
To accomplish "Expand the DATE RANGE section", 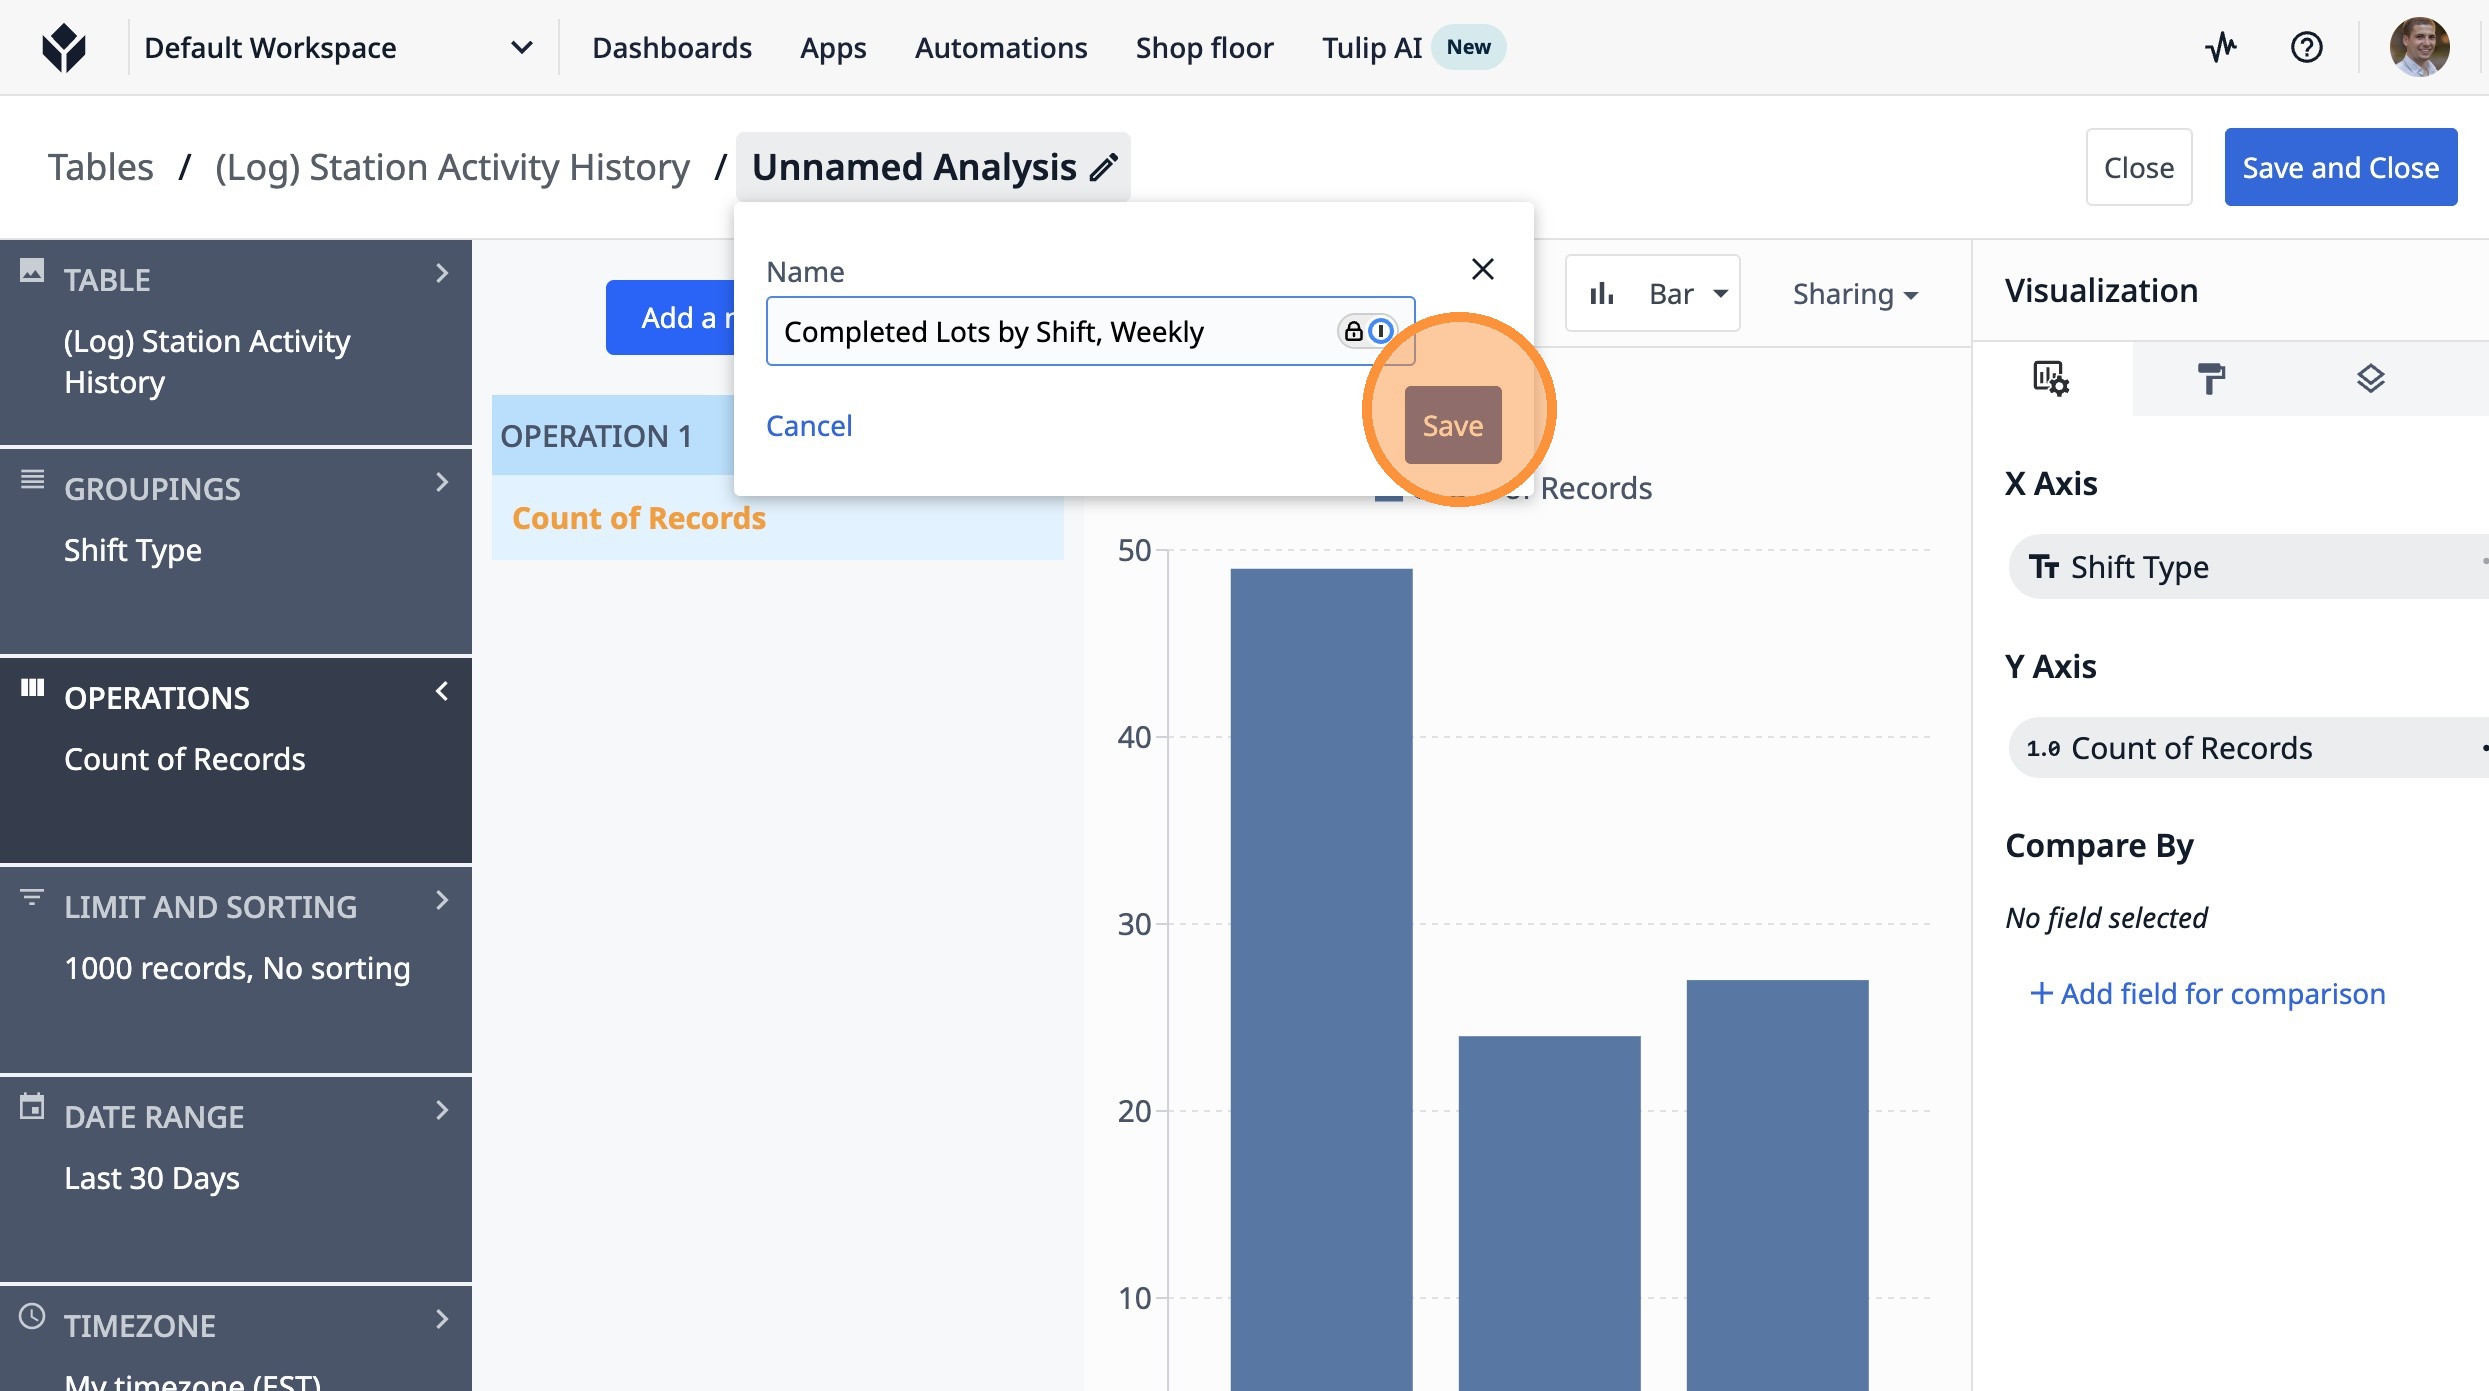I will [441, 1111].
